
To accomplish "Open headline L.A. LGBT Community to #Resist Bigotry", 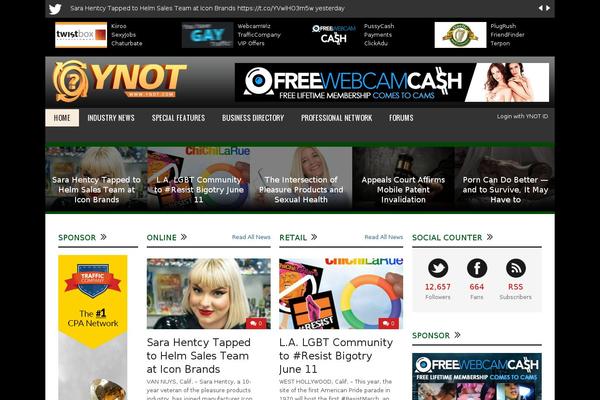I will pyautogui.click(x=336, y=356).
